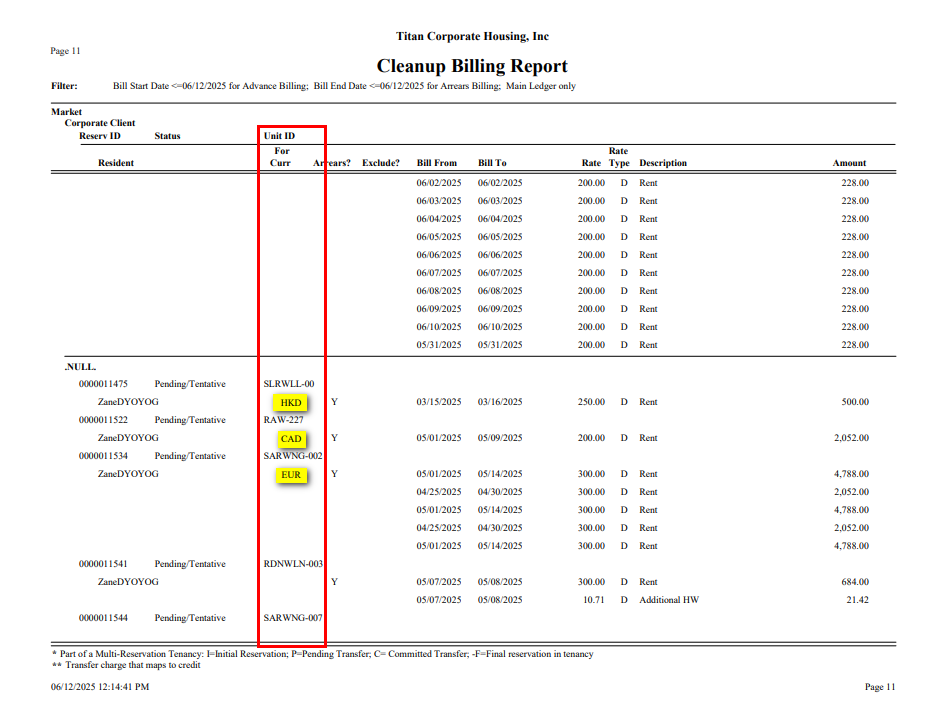The height and width of the screenshot is (724, 939).
Task: Click unit ID SARWNG-007
Action: point(292,618)
